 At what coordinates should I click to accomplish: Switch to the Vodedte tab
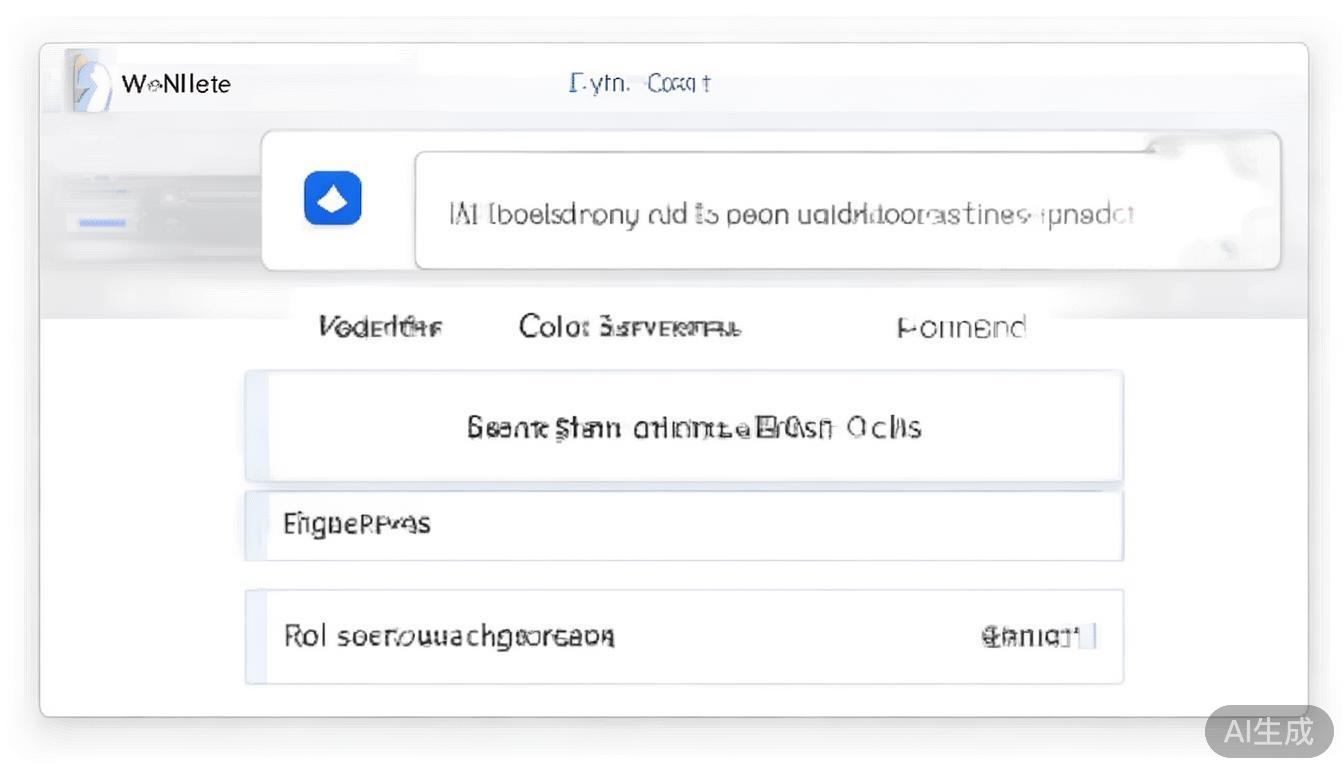tap(380, 327)
